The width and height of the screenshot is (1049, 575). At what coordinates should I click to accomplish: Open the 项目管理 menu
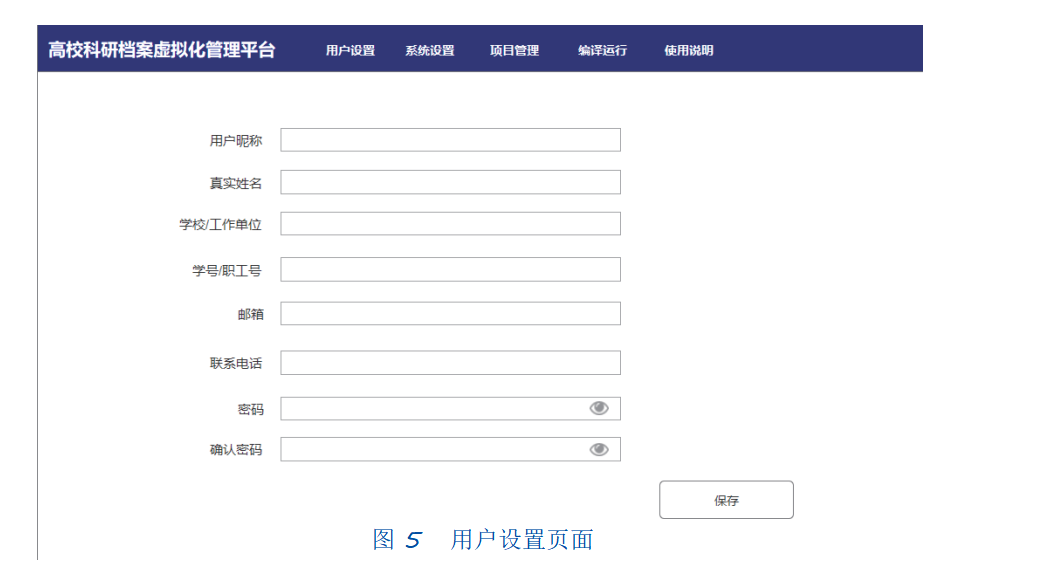(x=514, y=50)
